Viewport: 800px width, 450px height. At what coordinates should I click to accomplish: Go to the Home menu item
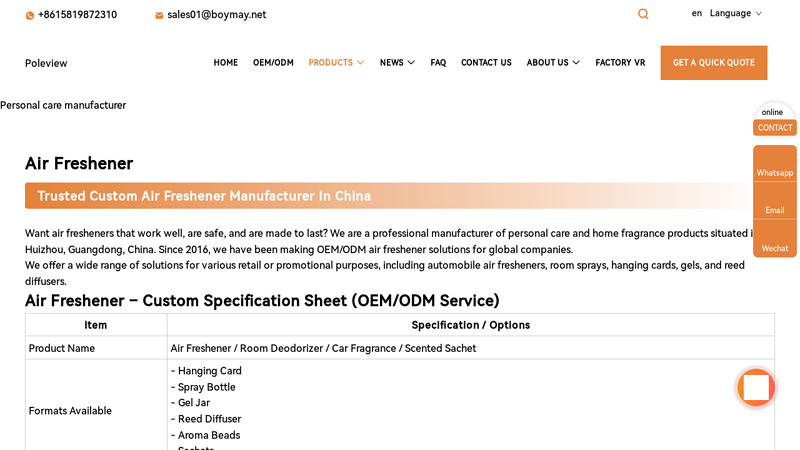coord(226,62)
